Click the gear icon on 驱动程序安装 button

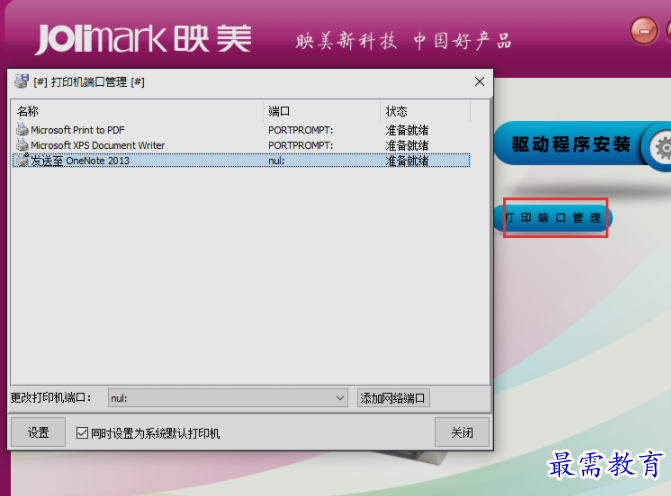coord(662,148)
